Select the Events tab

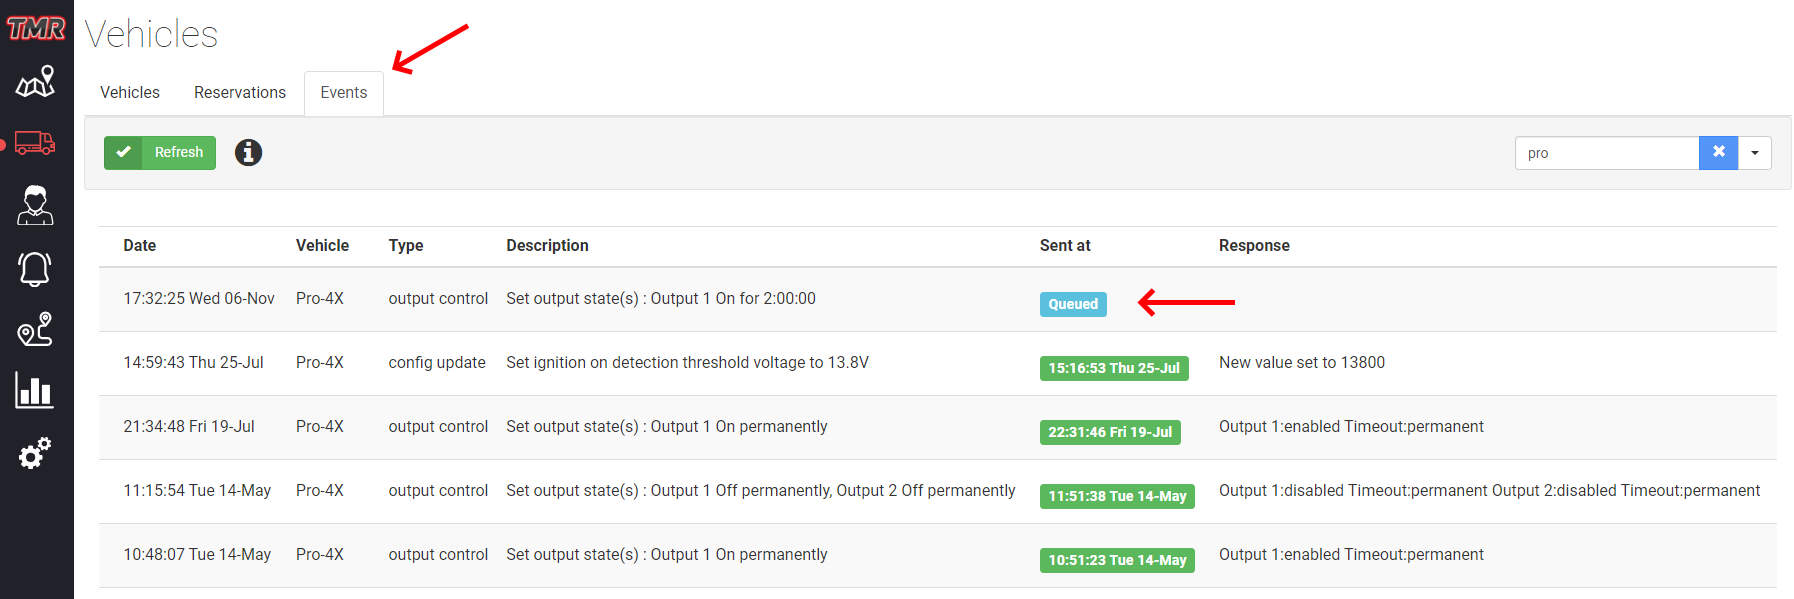click(x=344, y=93)
